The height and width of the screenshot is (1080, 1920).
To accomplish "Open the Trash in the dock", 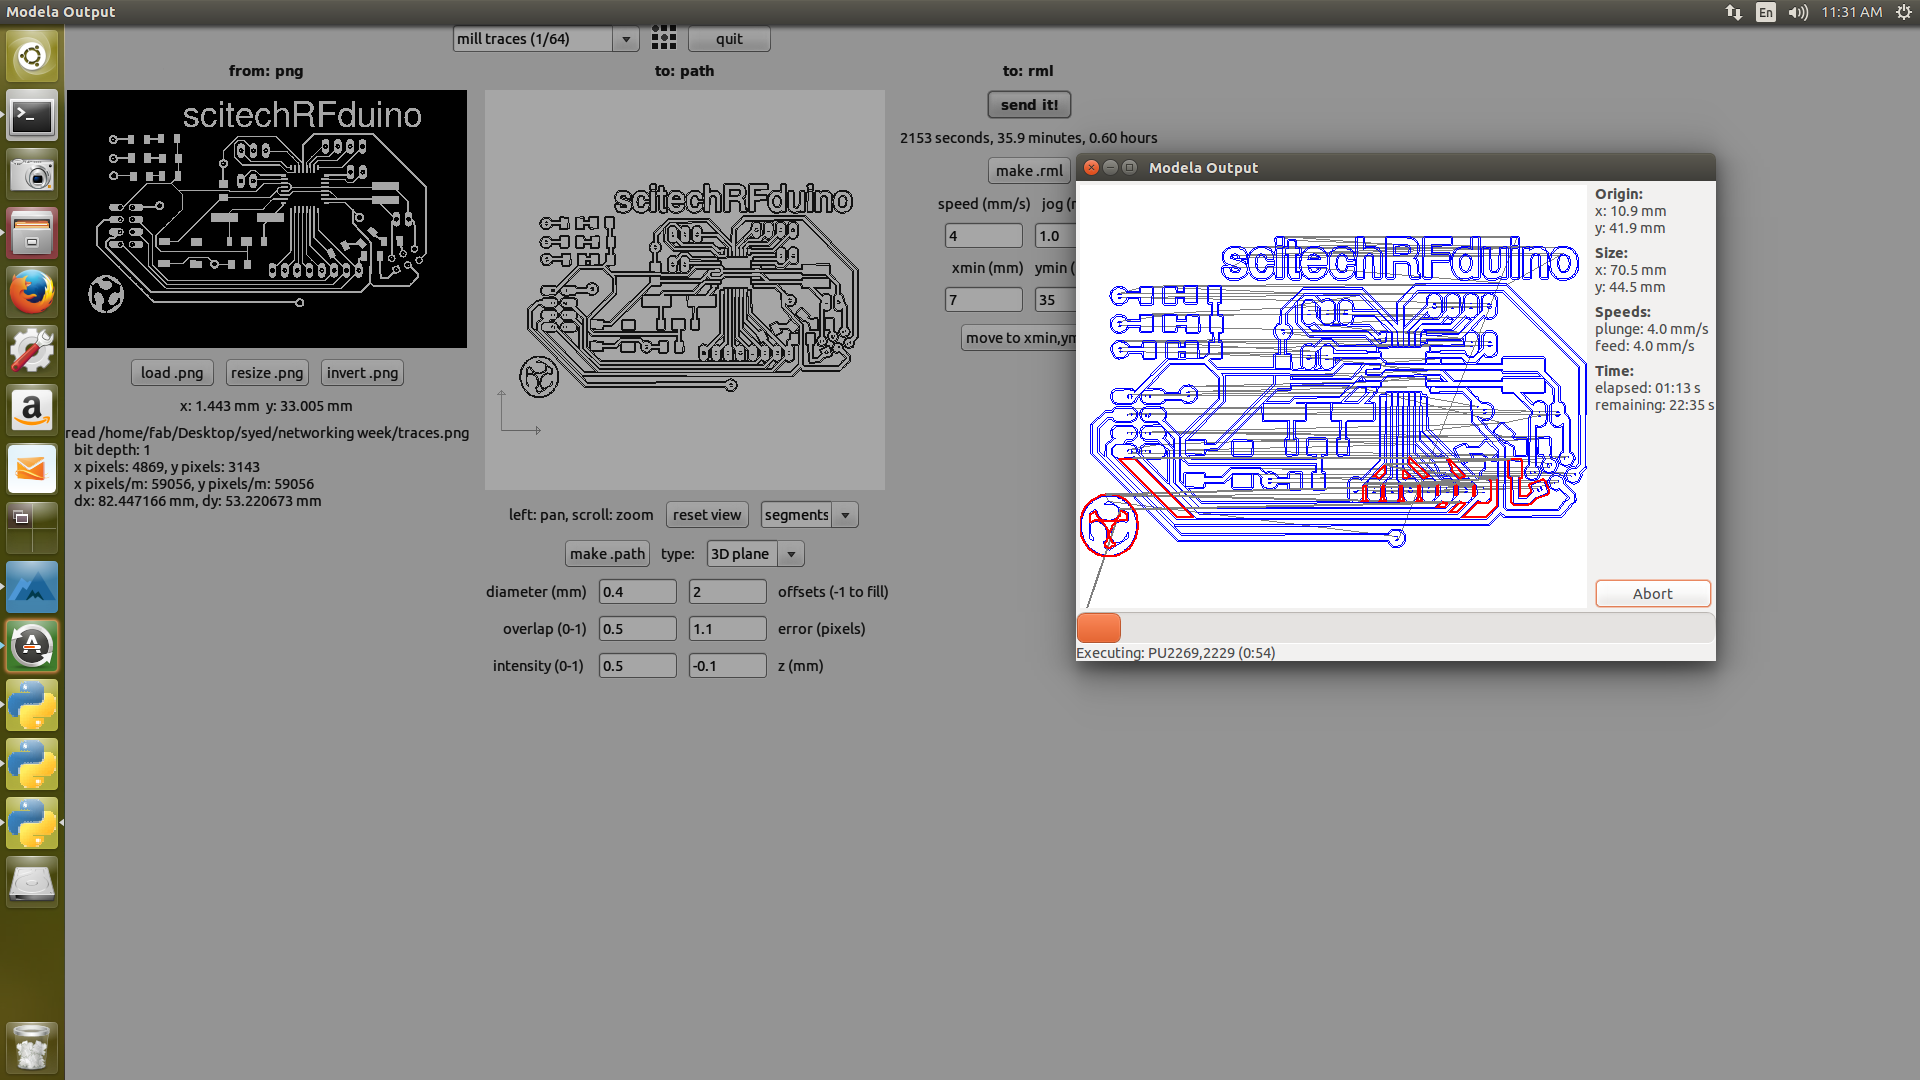I will point(32,1047).
